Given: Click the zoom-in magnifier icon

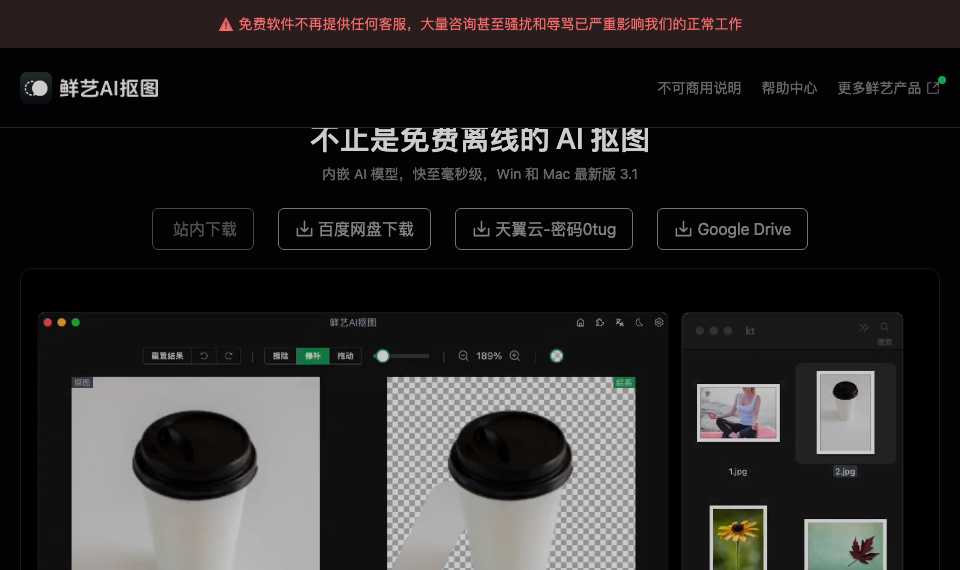Looking at the screenshot, I should point(515,356).
